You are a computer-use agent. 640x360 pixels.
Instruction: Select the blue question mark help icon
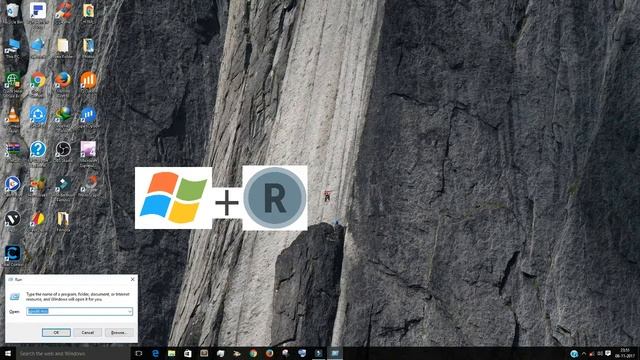coord(38,150)
